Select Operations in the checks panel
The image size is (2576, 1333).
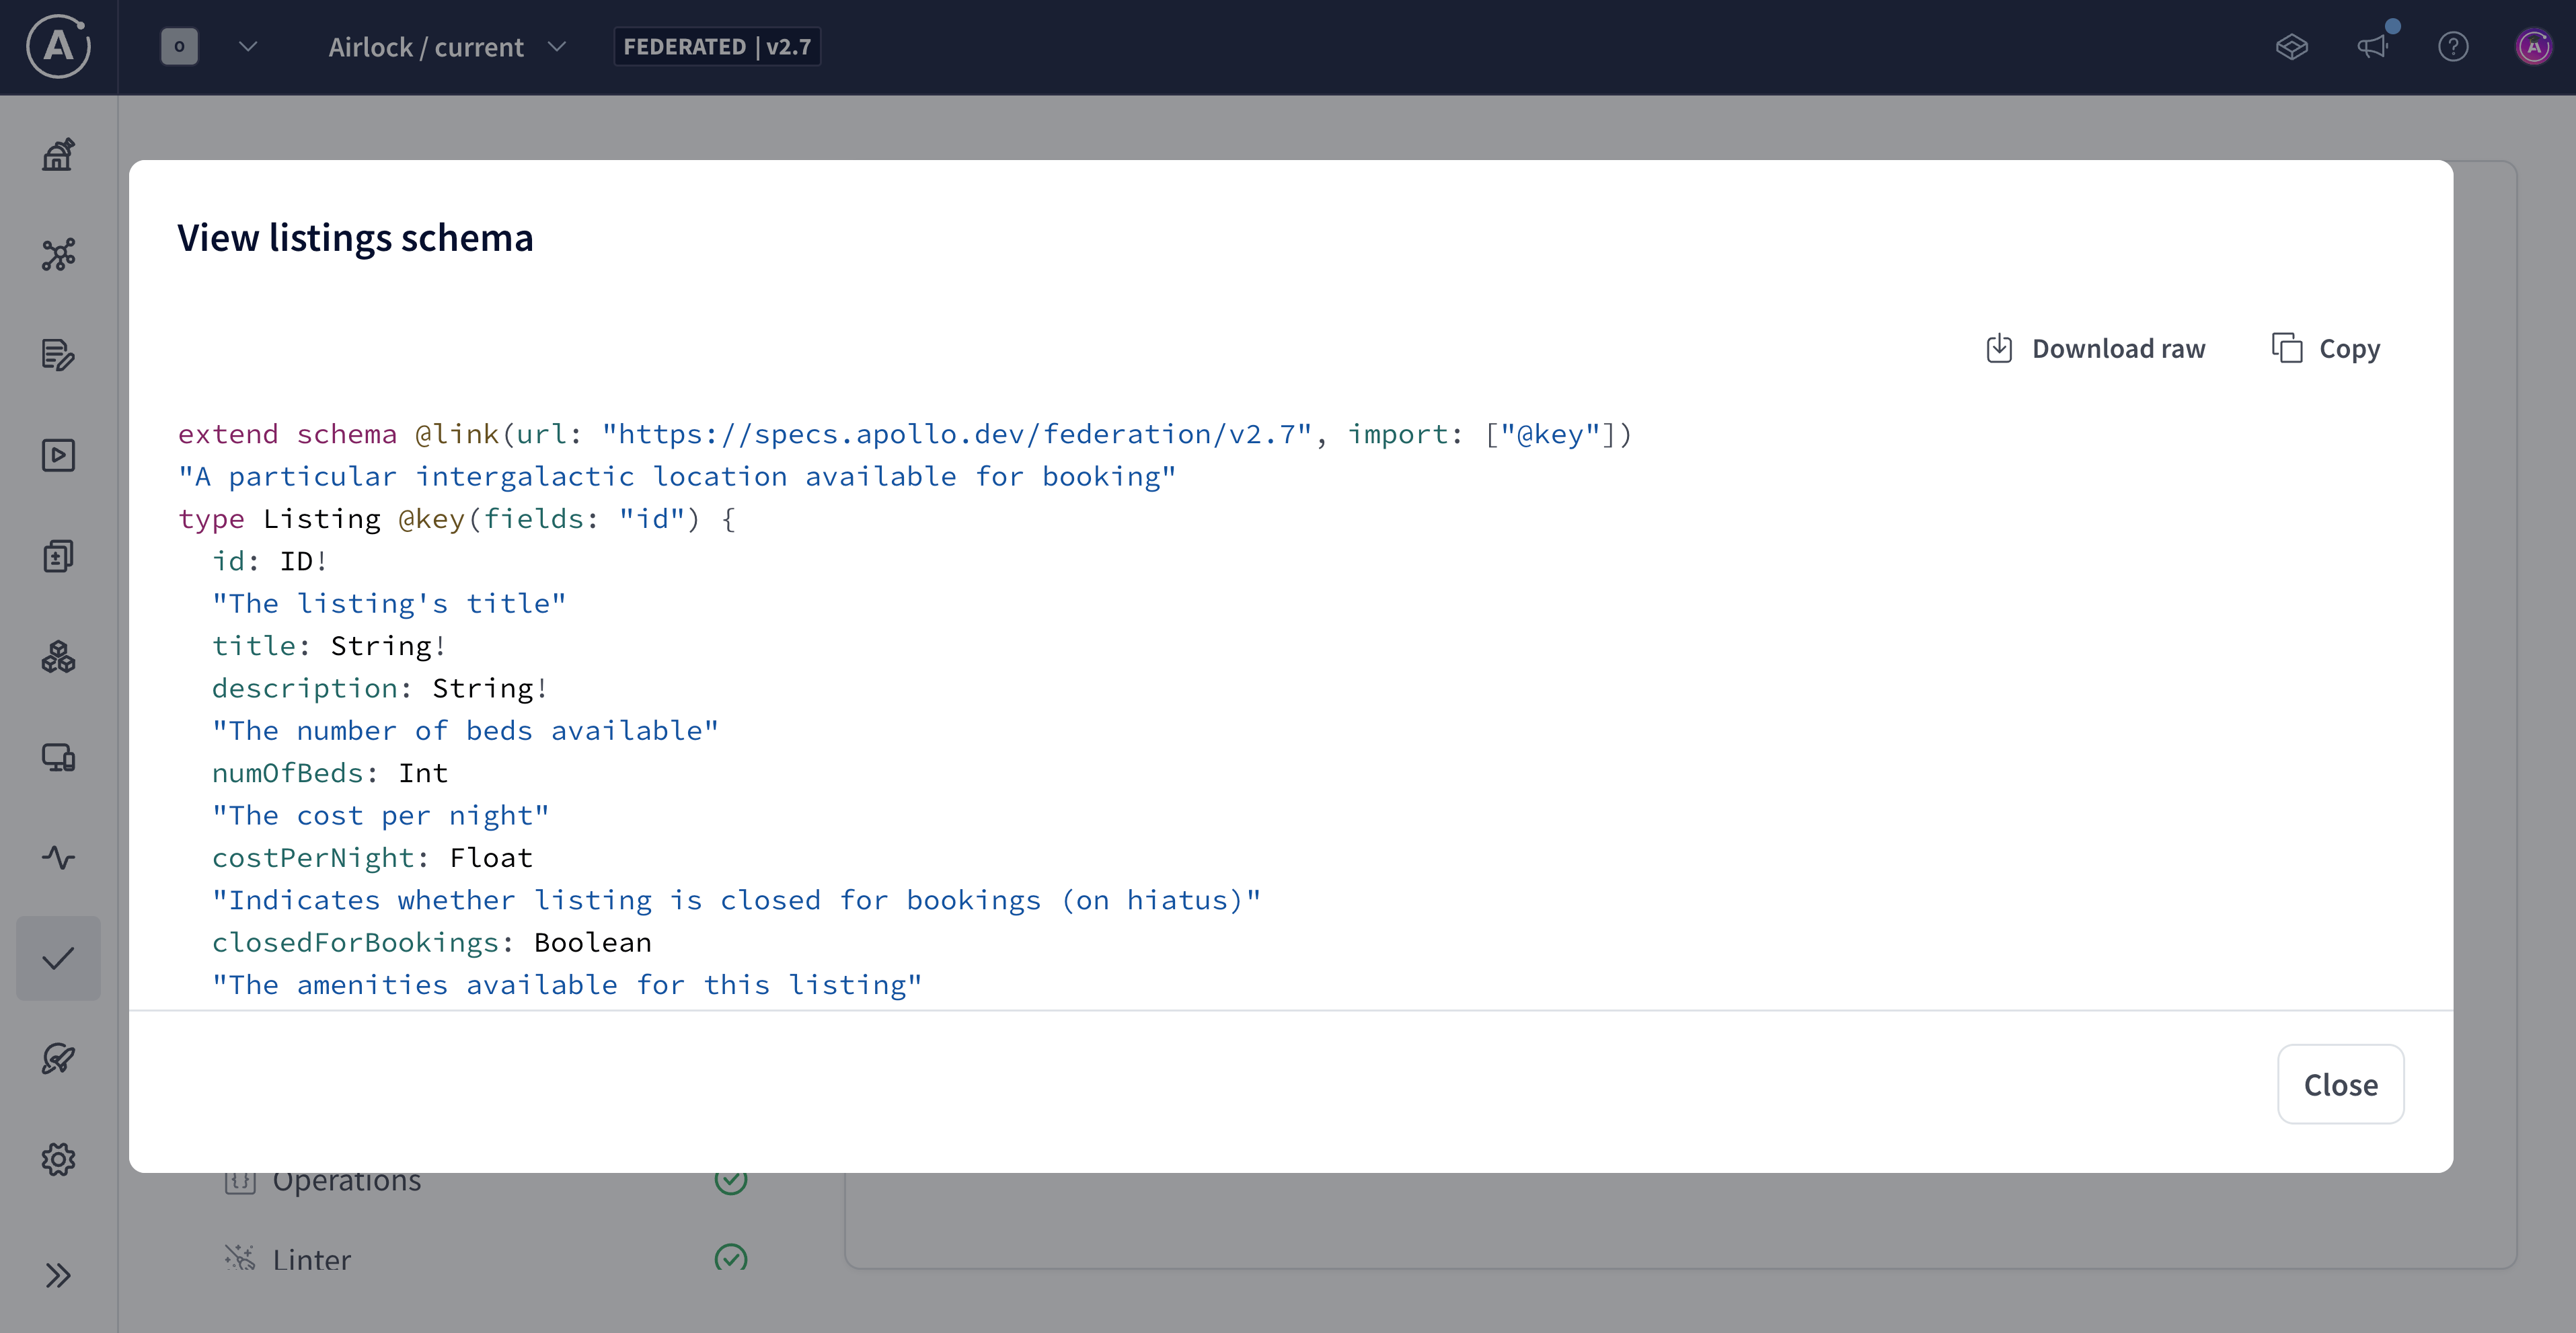pos(347,1180)
